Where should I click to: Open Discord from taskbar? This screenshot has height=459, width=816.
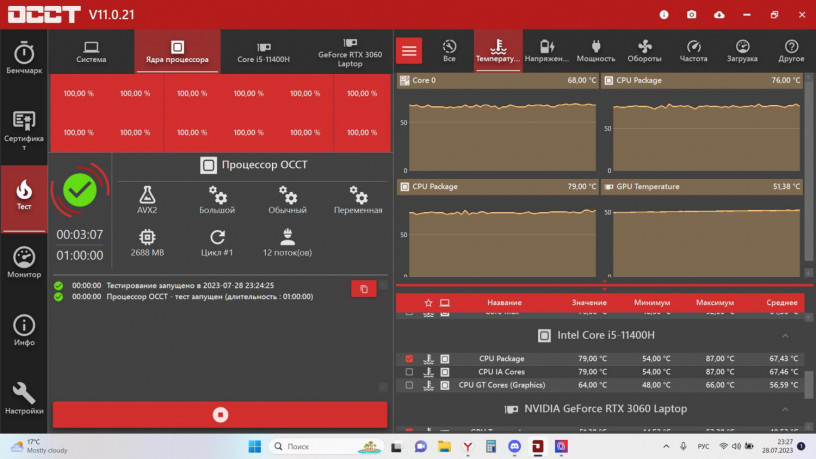click(x=514, y=447)
